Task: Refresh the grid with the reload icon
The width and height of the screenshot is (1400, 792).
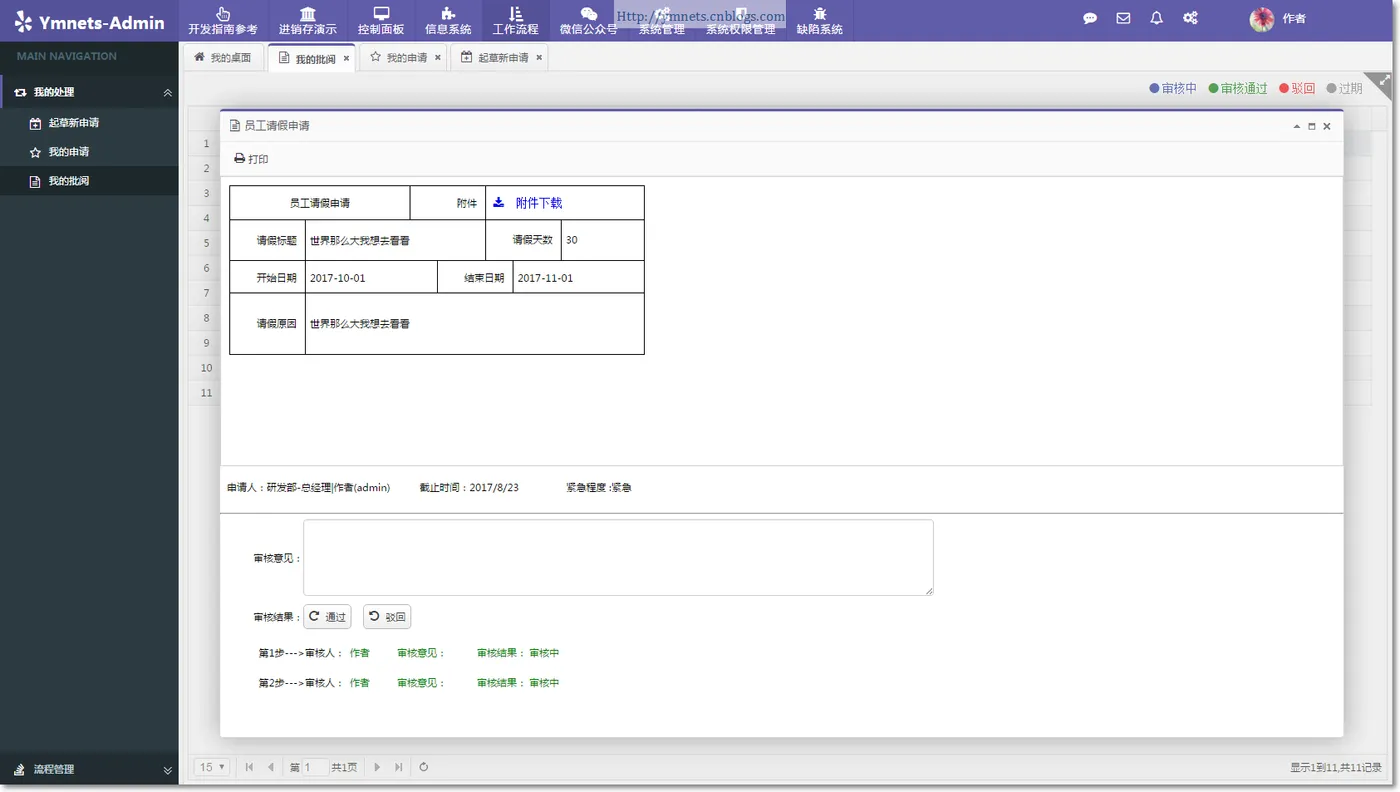Action: (424, 767)
